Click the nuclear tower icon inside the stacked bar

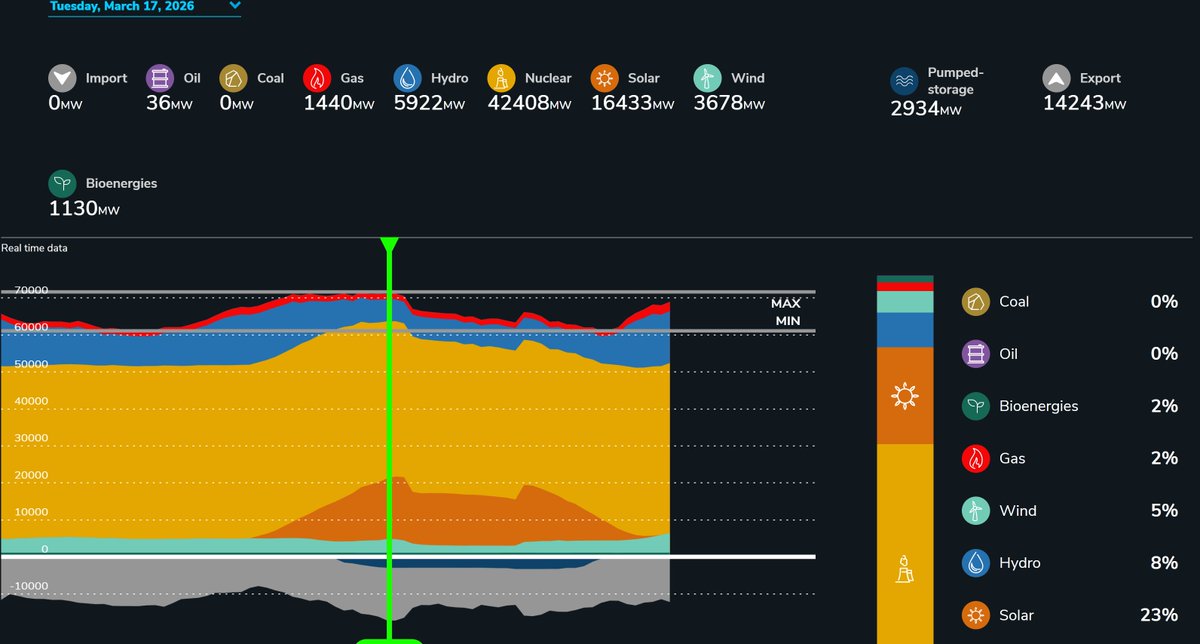(905, 569)
